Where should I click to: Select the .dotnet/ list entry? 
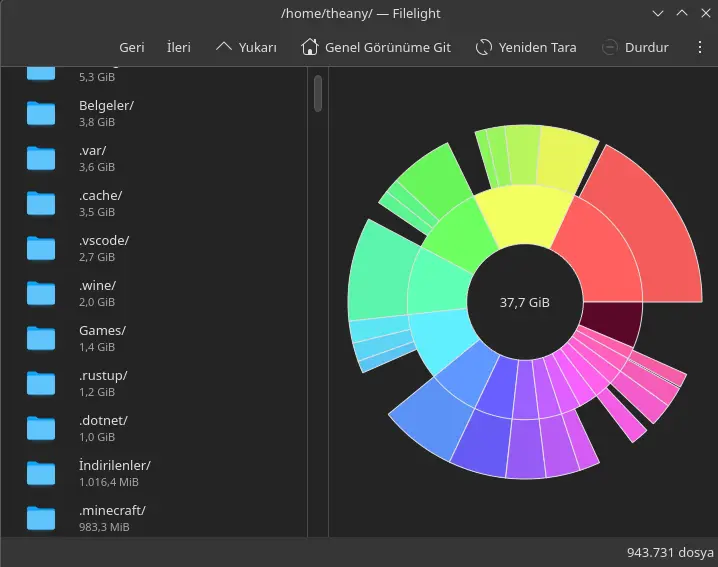click(x=153, y=428)
